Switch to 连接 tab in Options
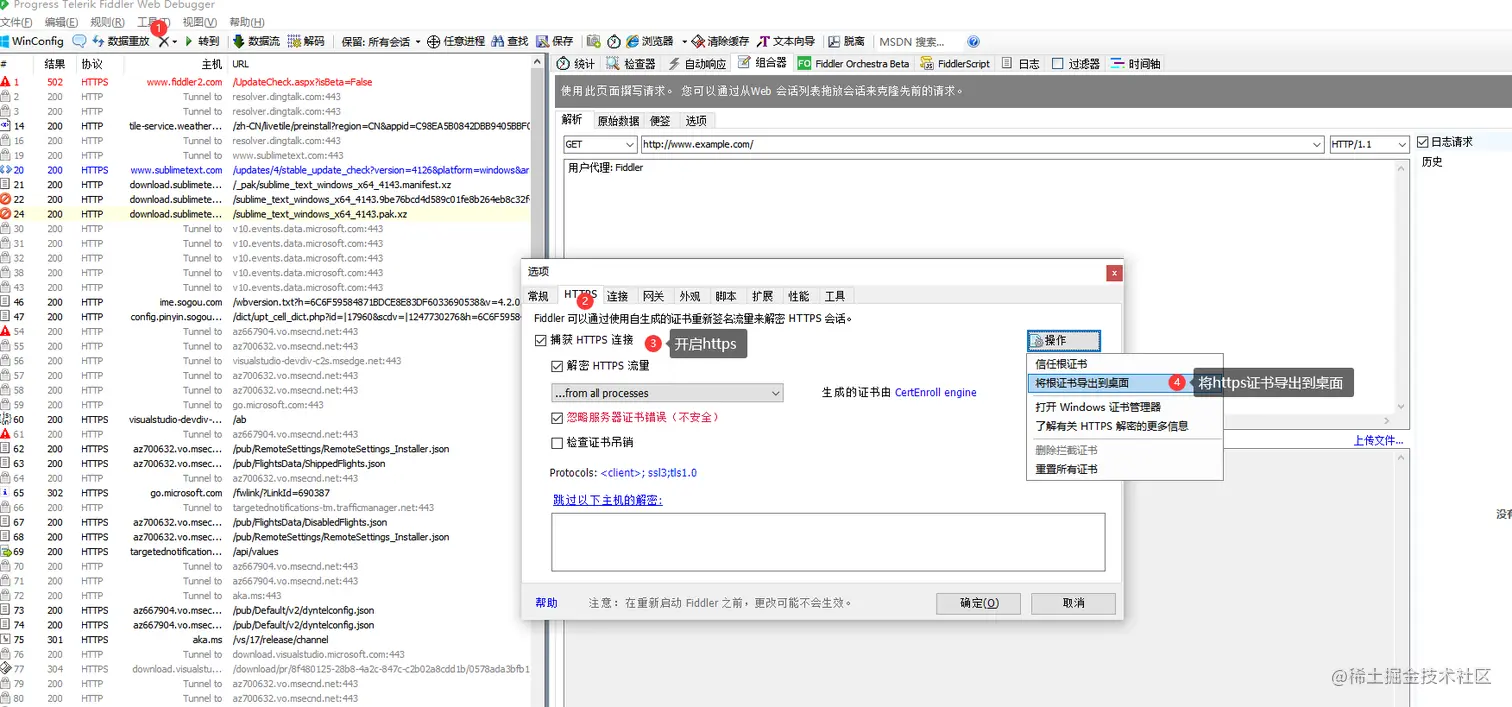 click(617, 296)
